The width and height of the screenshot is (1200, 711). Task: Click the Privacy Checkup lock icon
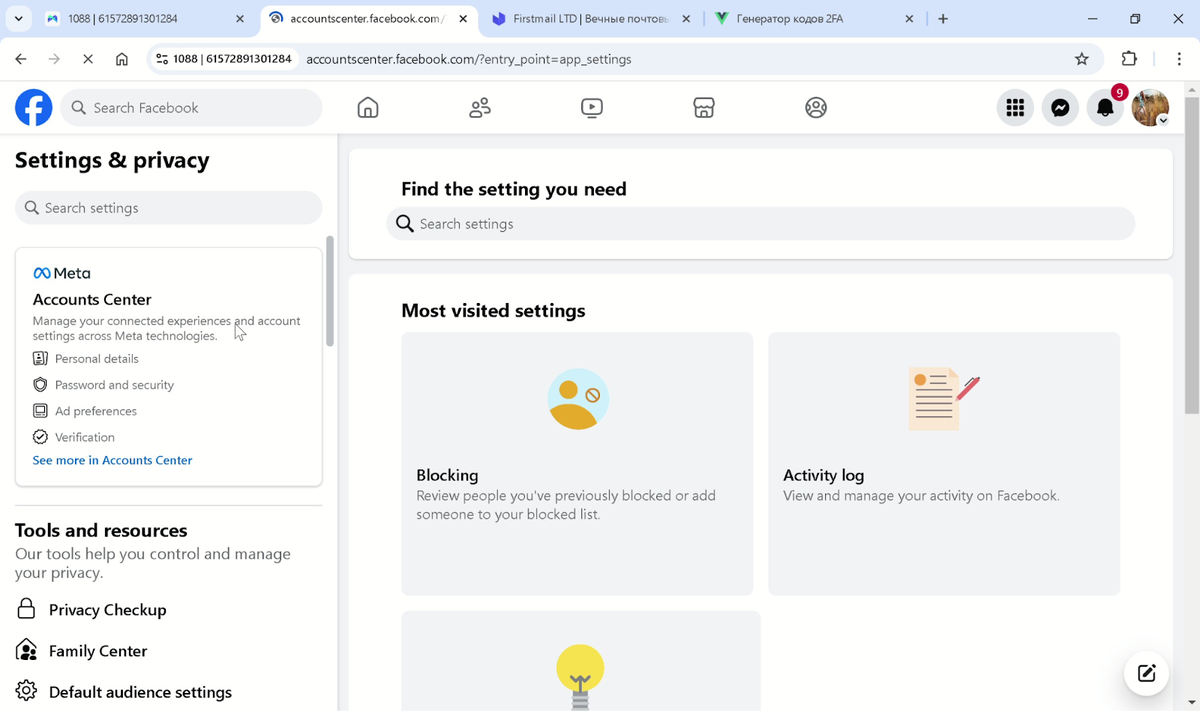click(27, 609)
